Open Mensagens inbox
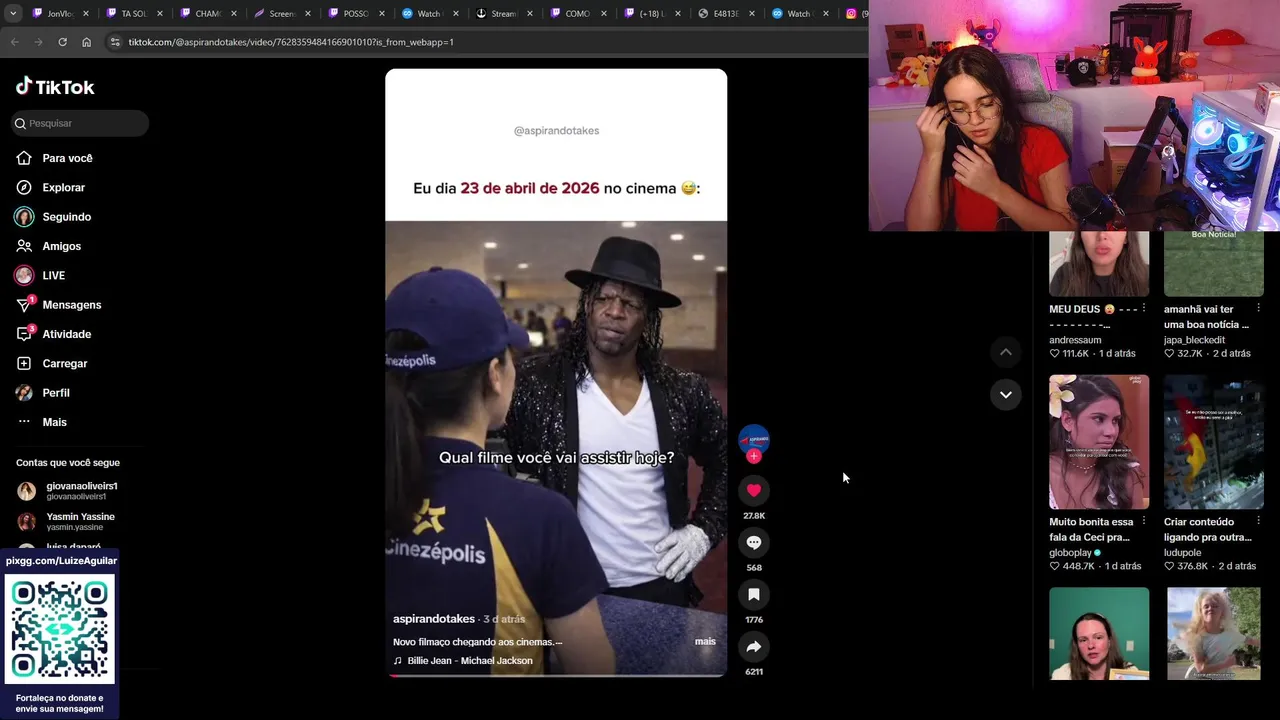 coord(58,305)
